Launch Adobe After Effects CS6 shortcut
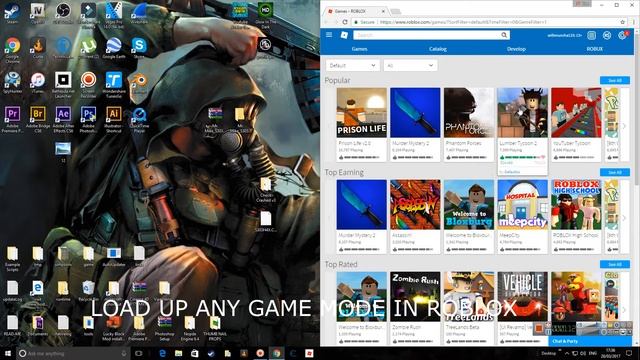640x360 pixels. point(63,120)
